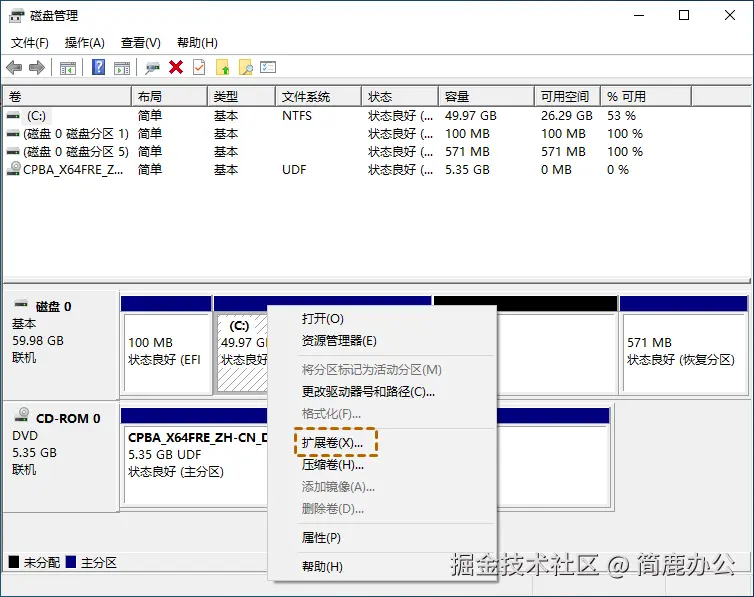This screenshot has width=754, height=597.
Task: Open the blue question-mark Help icon
Action: pyautogui.click(x=98, y=67)
